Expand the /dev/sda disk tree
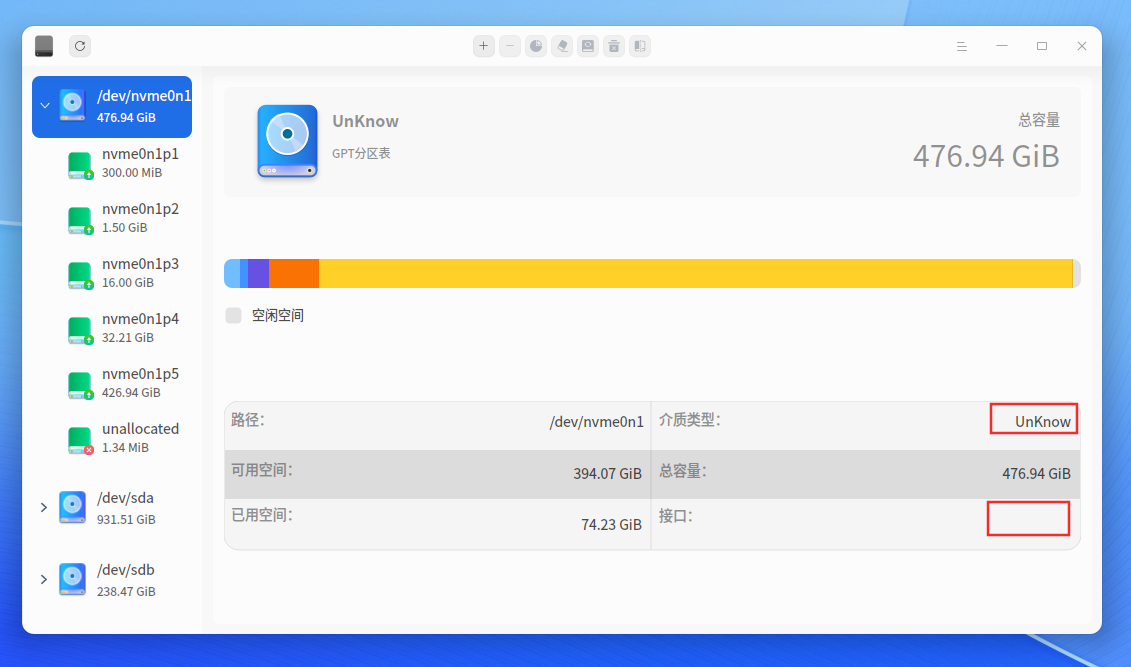This screenshot has width=1131, height=667. (44, 508)
